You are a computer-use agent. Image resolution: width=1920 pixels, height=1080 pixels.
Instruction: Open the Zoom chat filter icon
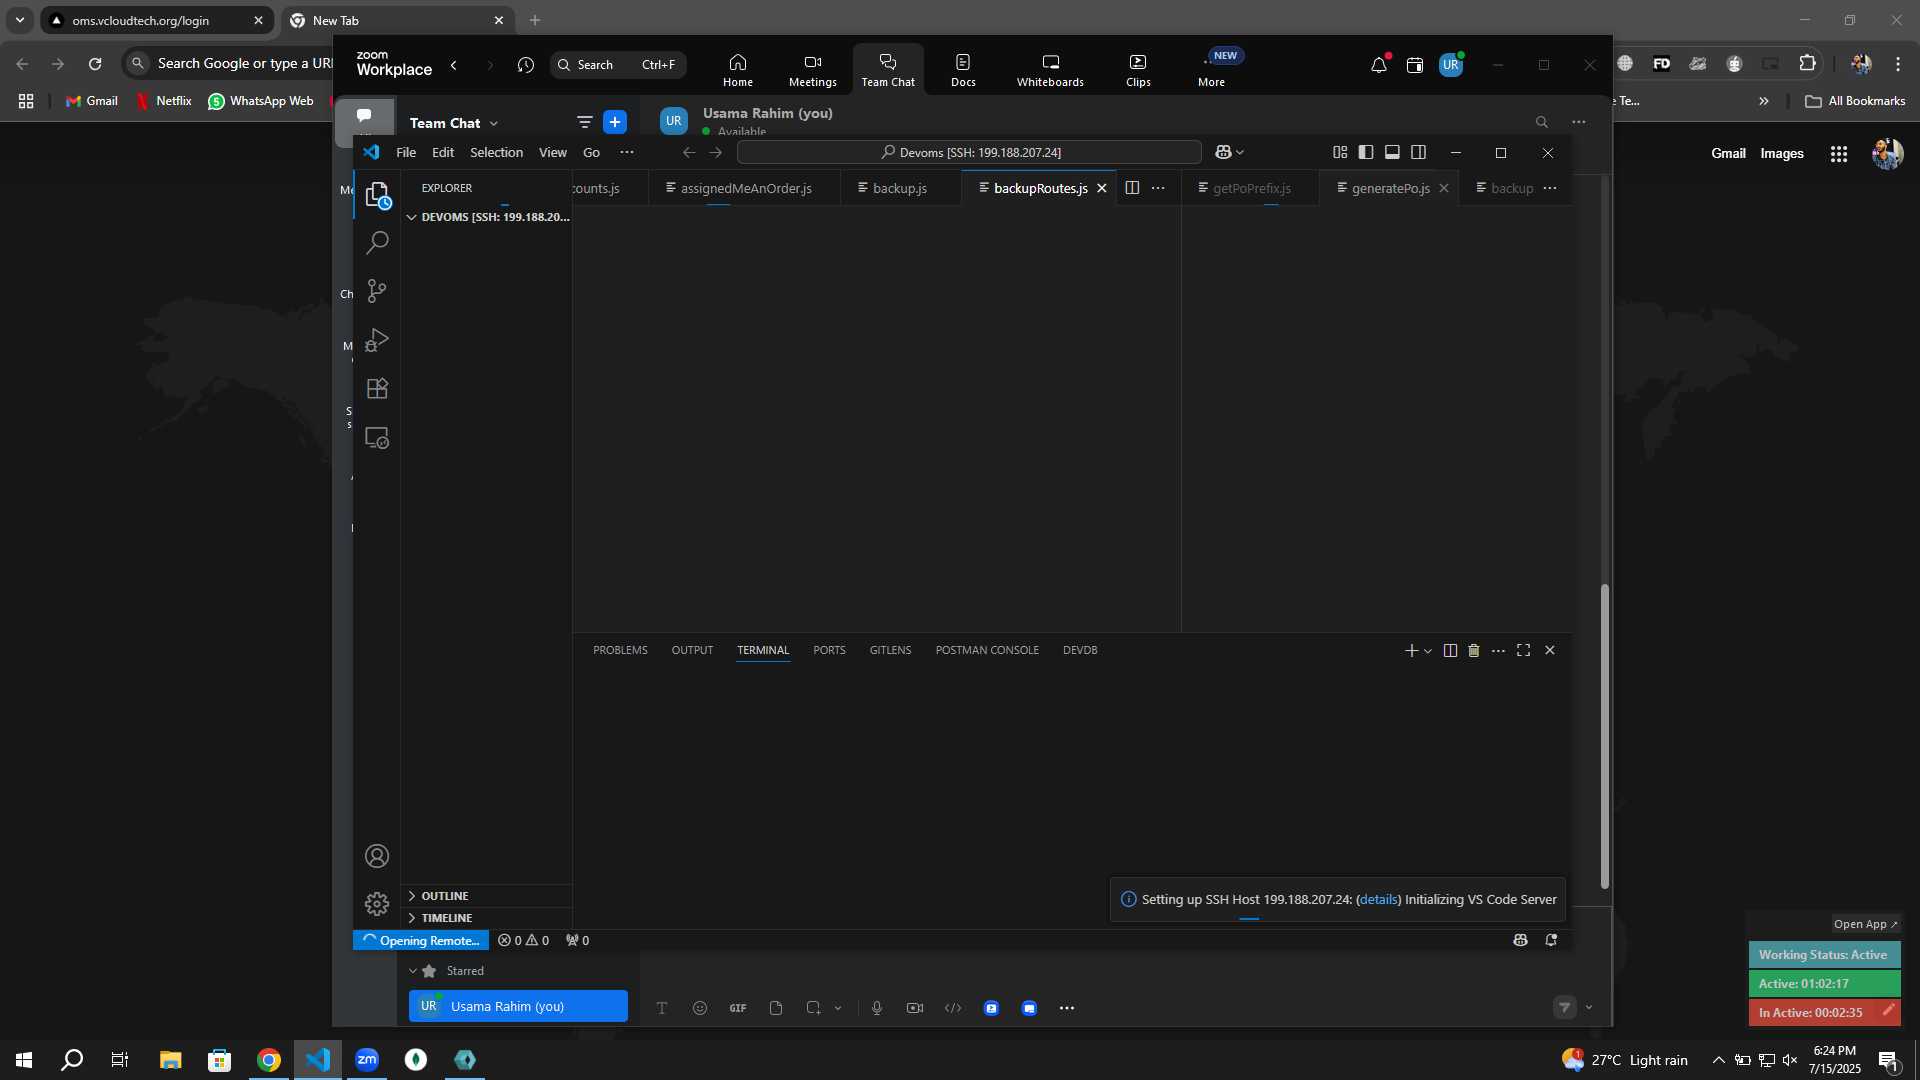pos(584,122)
